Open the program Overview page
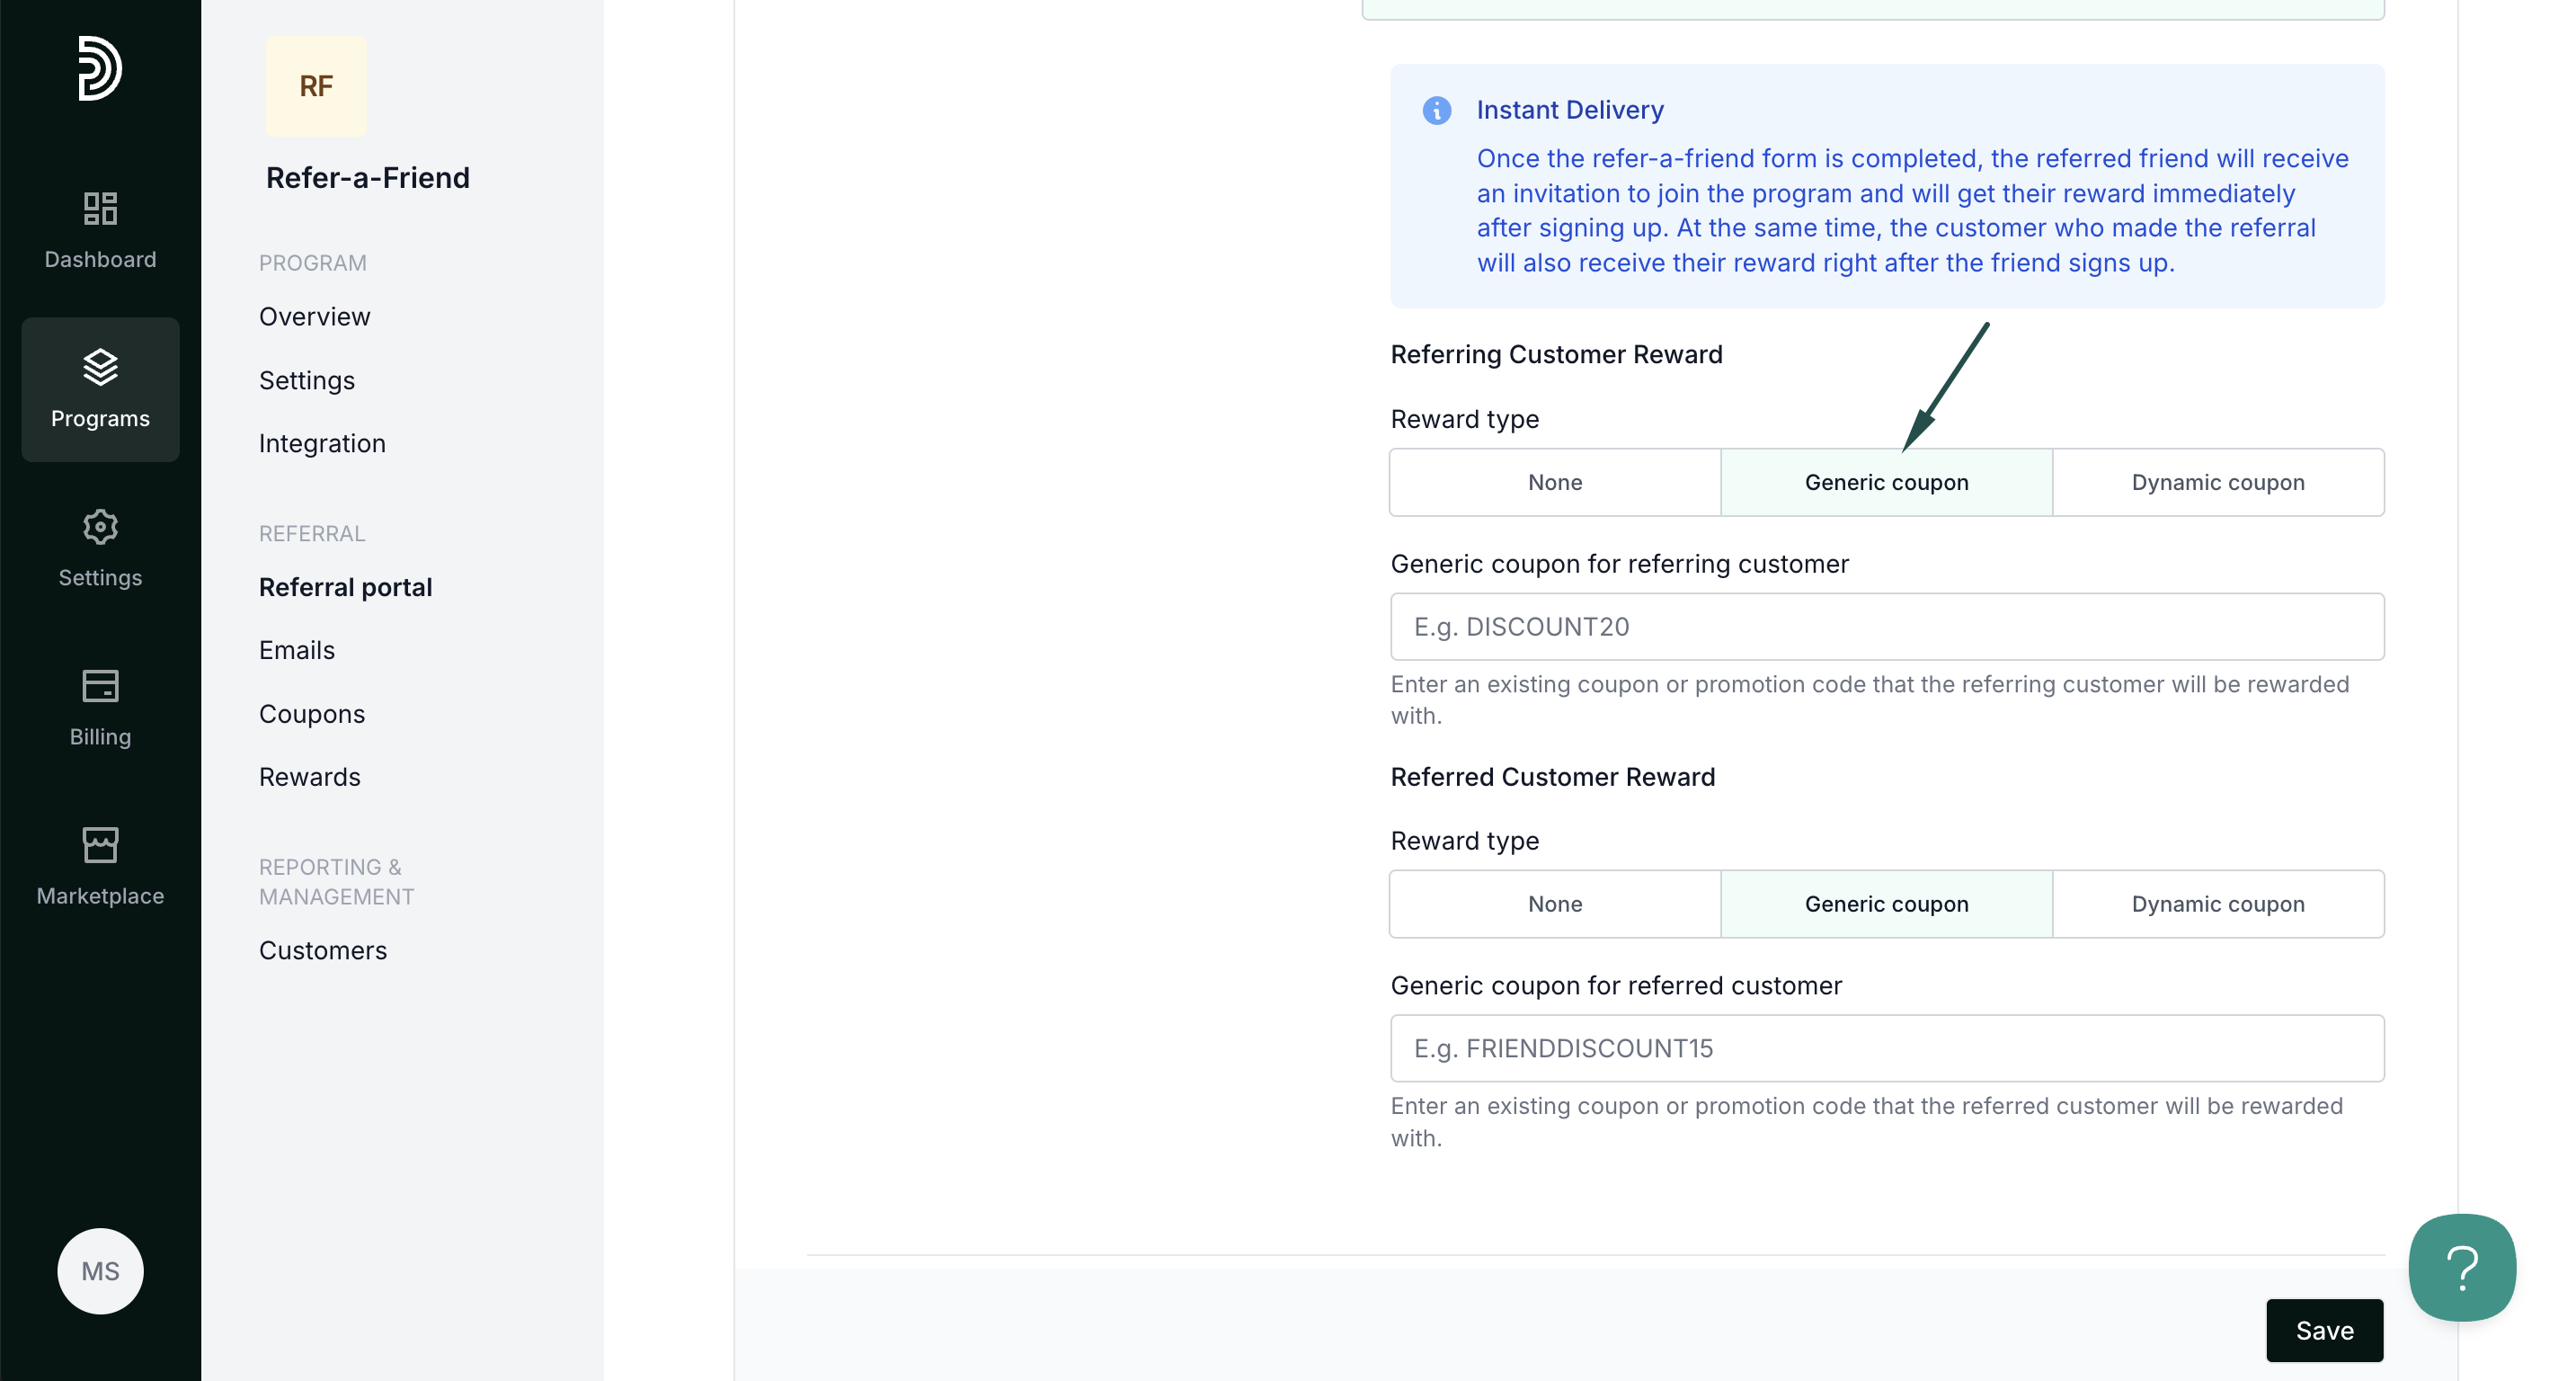 (314, 317)
